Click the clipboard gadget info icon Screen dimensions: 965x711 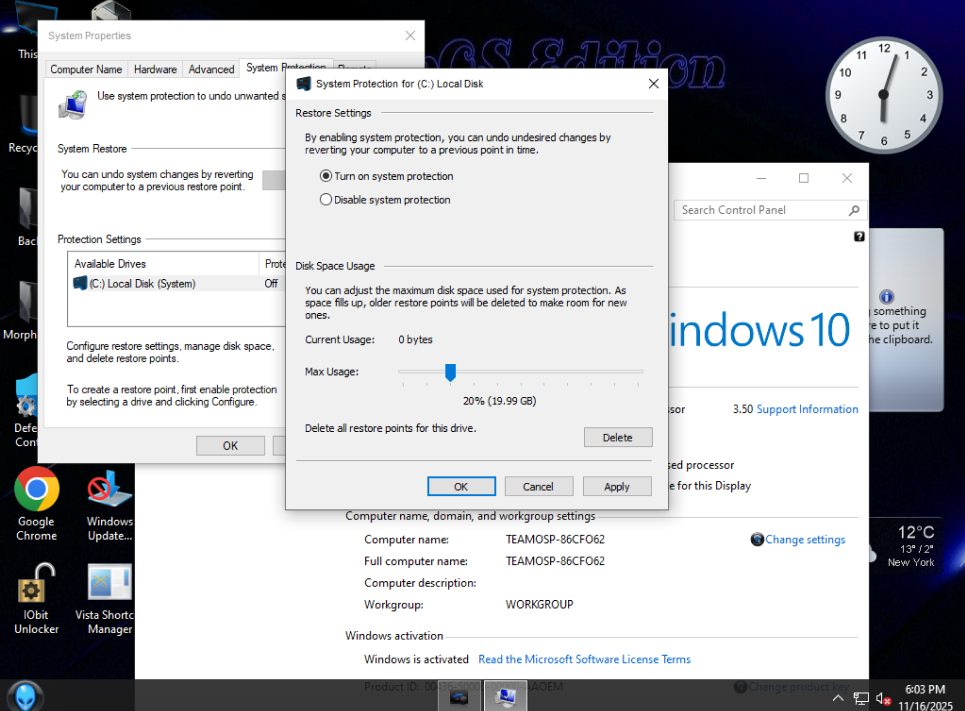tap(886, 297)
